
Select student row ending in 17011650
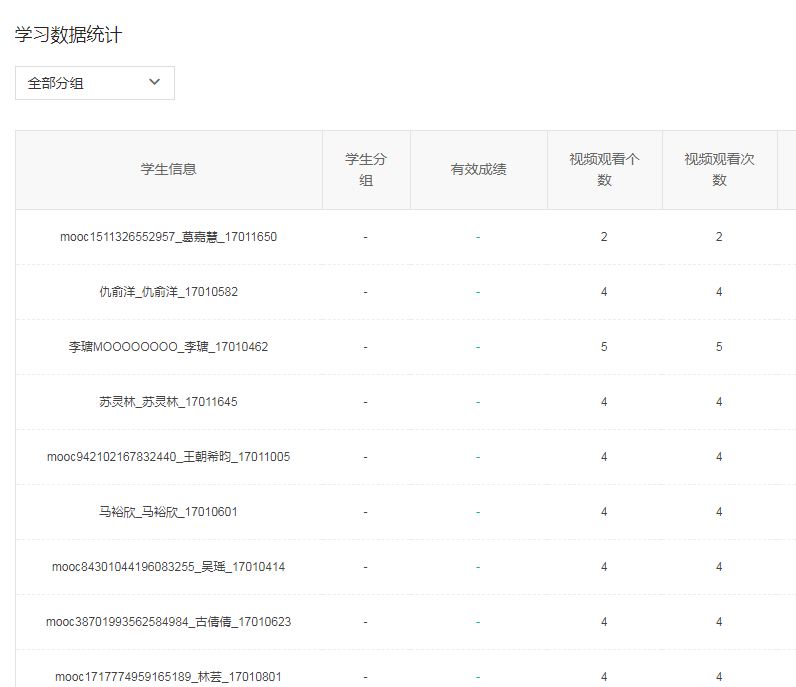pos(168,237)
